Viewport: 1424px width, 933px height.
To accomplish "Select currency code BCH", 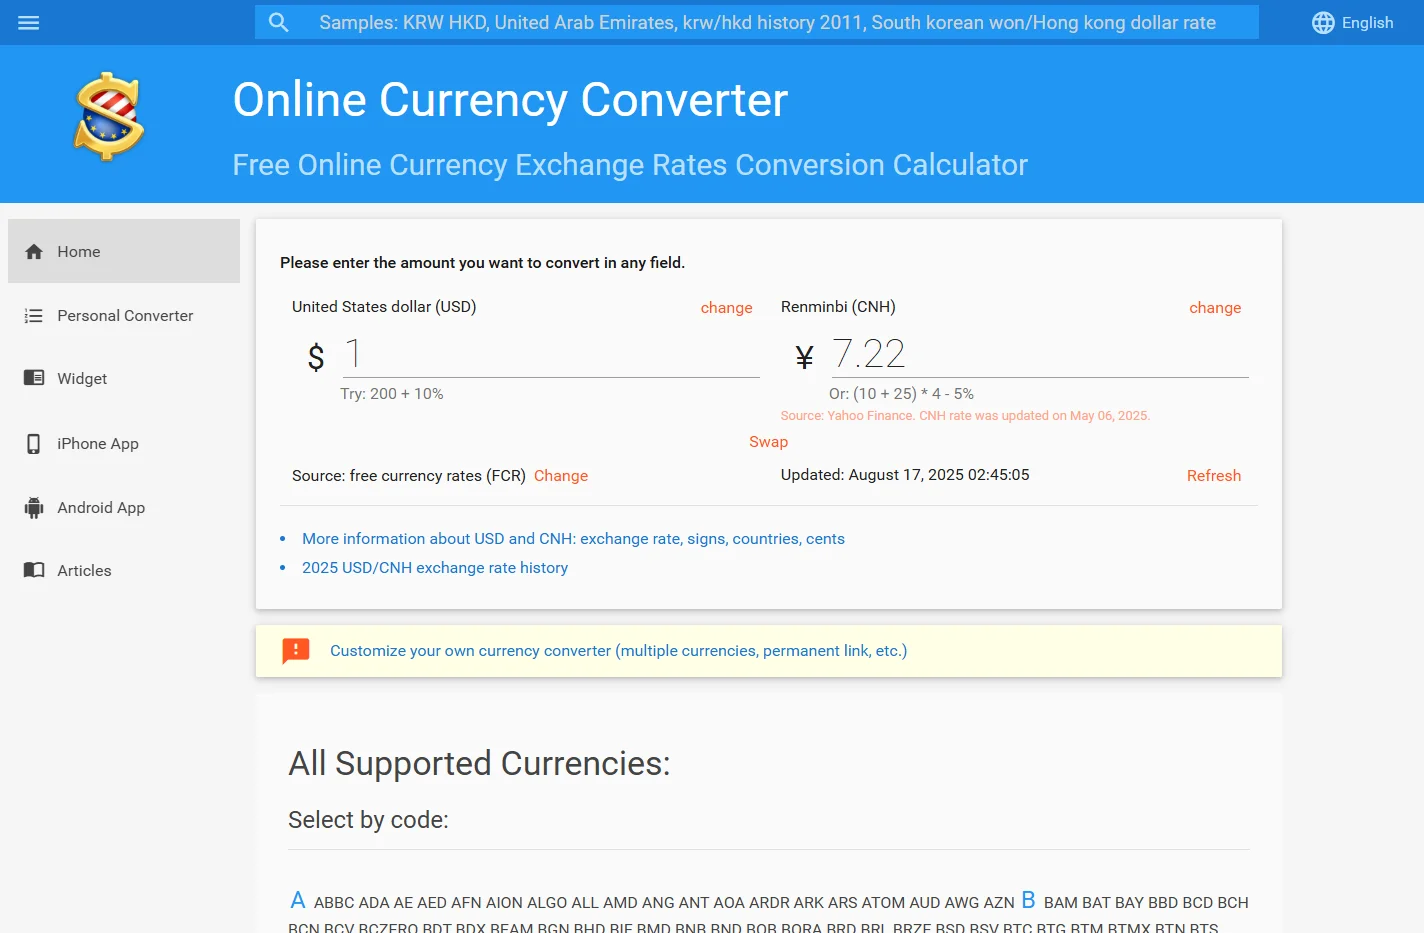I will point(1233,903).
